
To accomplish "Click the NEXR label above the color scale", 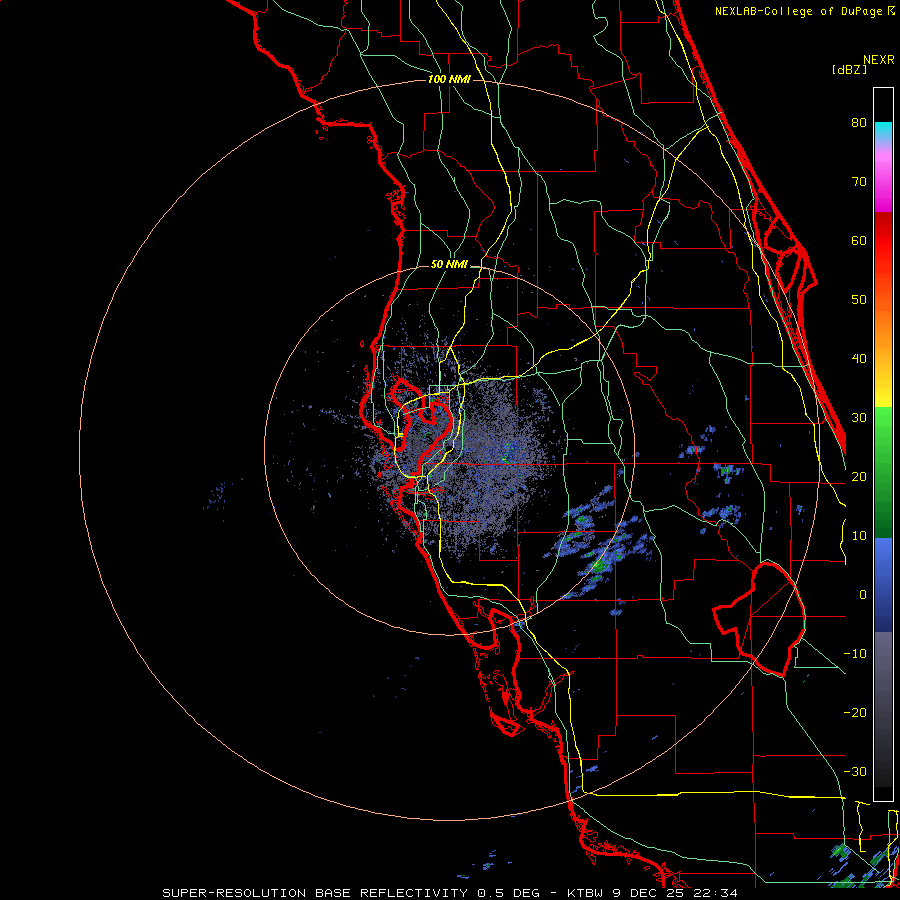I will click(x=879, y=60).
